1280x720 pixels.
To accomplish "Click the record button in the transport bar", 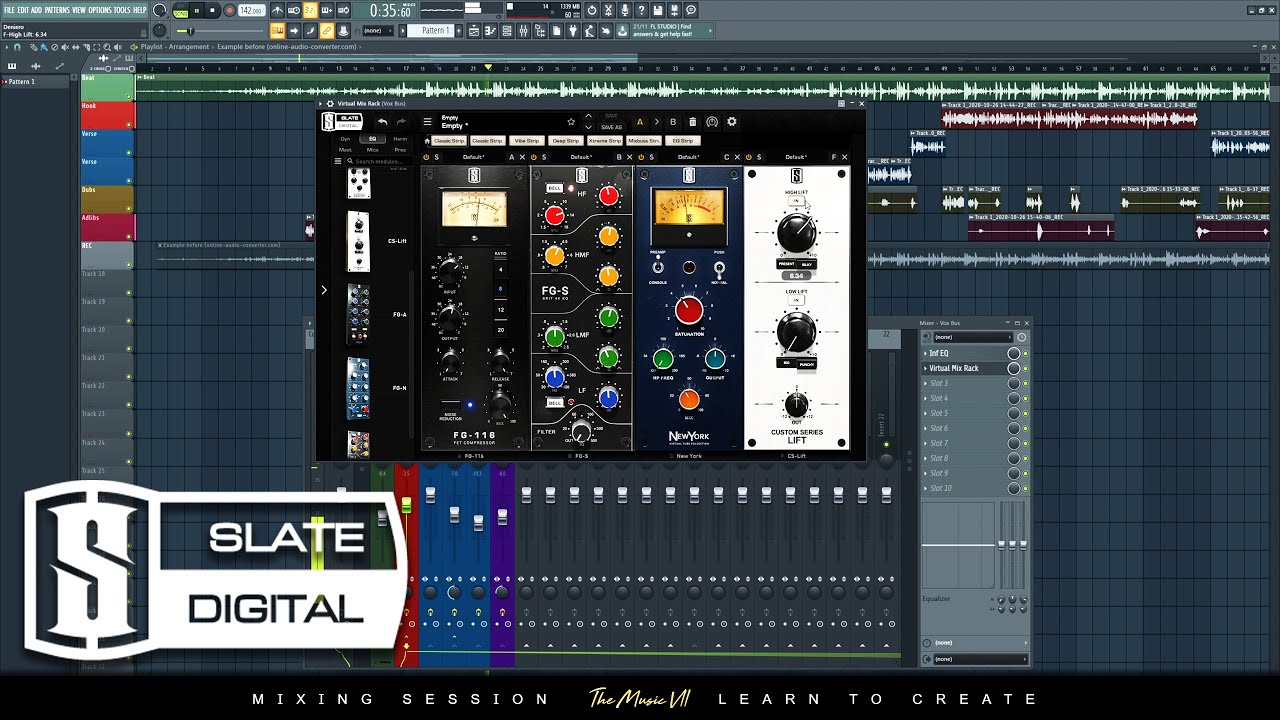I will tap(229, 10).
